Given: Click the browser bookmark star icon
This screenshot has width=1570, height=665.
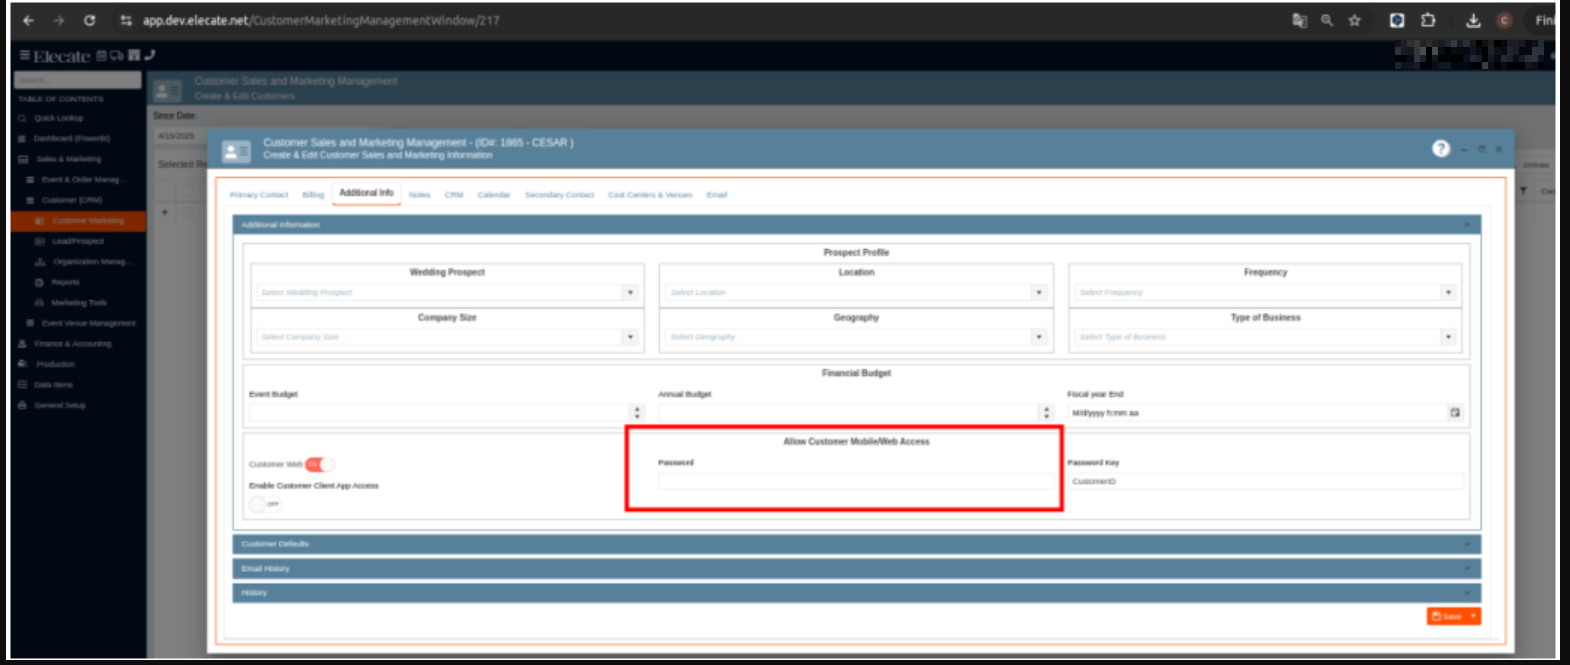Looking at the screenshot, I should click(1354, 21).
